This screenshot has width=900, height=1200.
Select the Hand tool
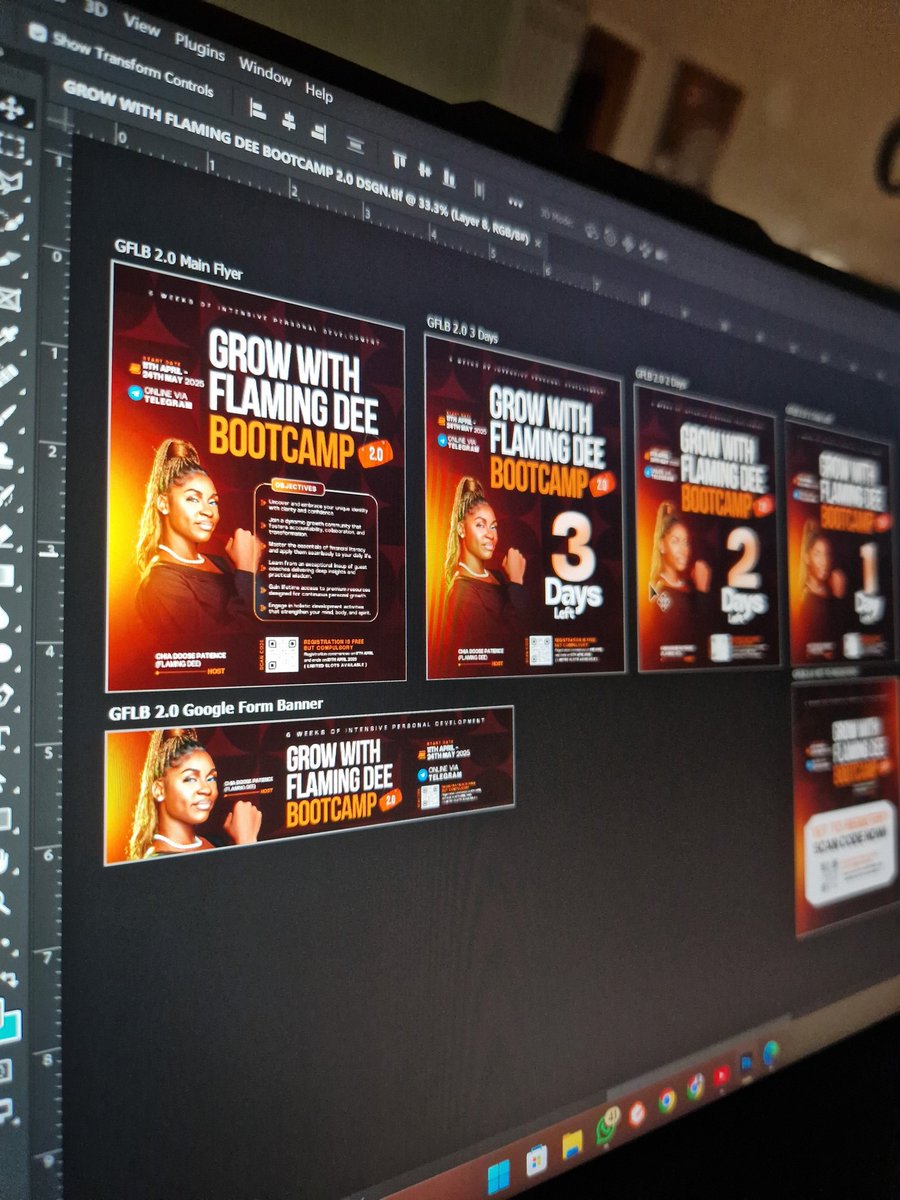tap(4, 861)
